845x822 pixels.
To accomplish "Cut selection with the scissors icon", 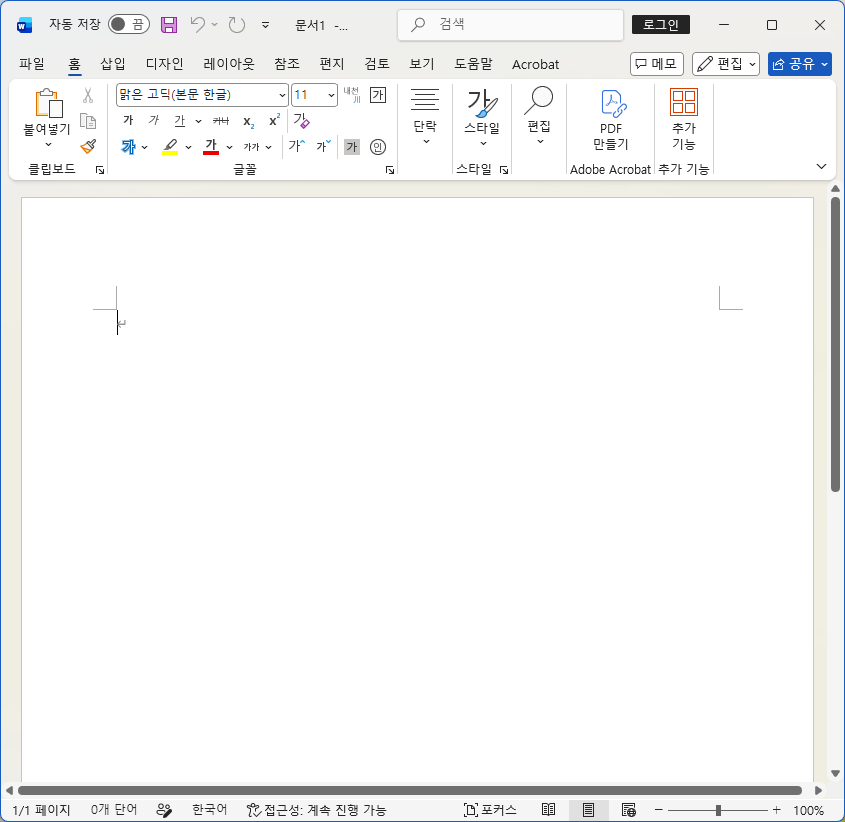I will [x=88, y=95].
